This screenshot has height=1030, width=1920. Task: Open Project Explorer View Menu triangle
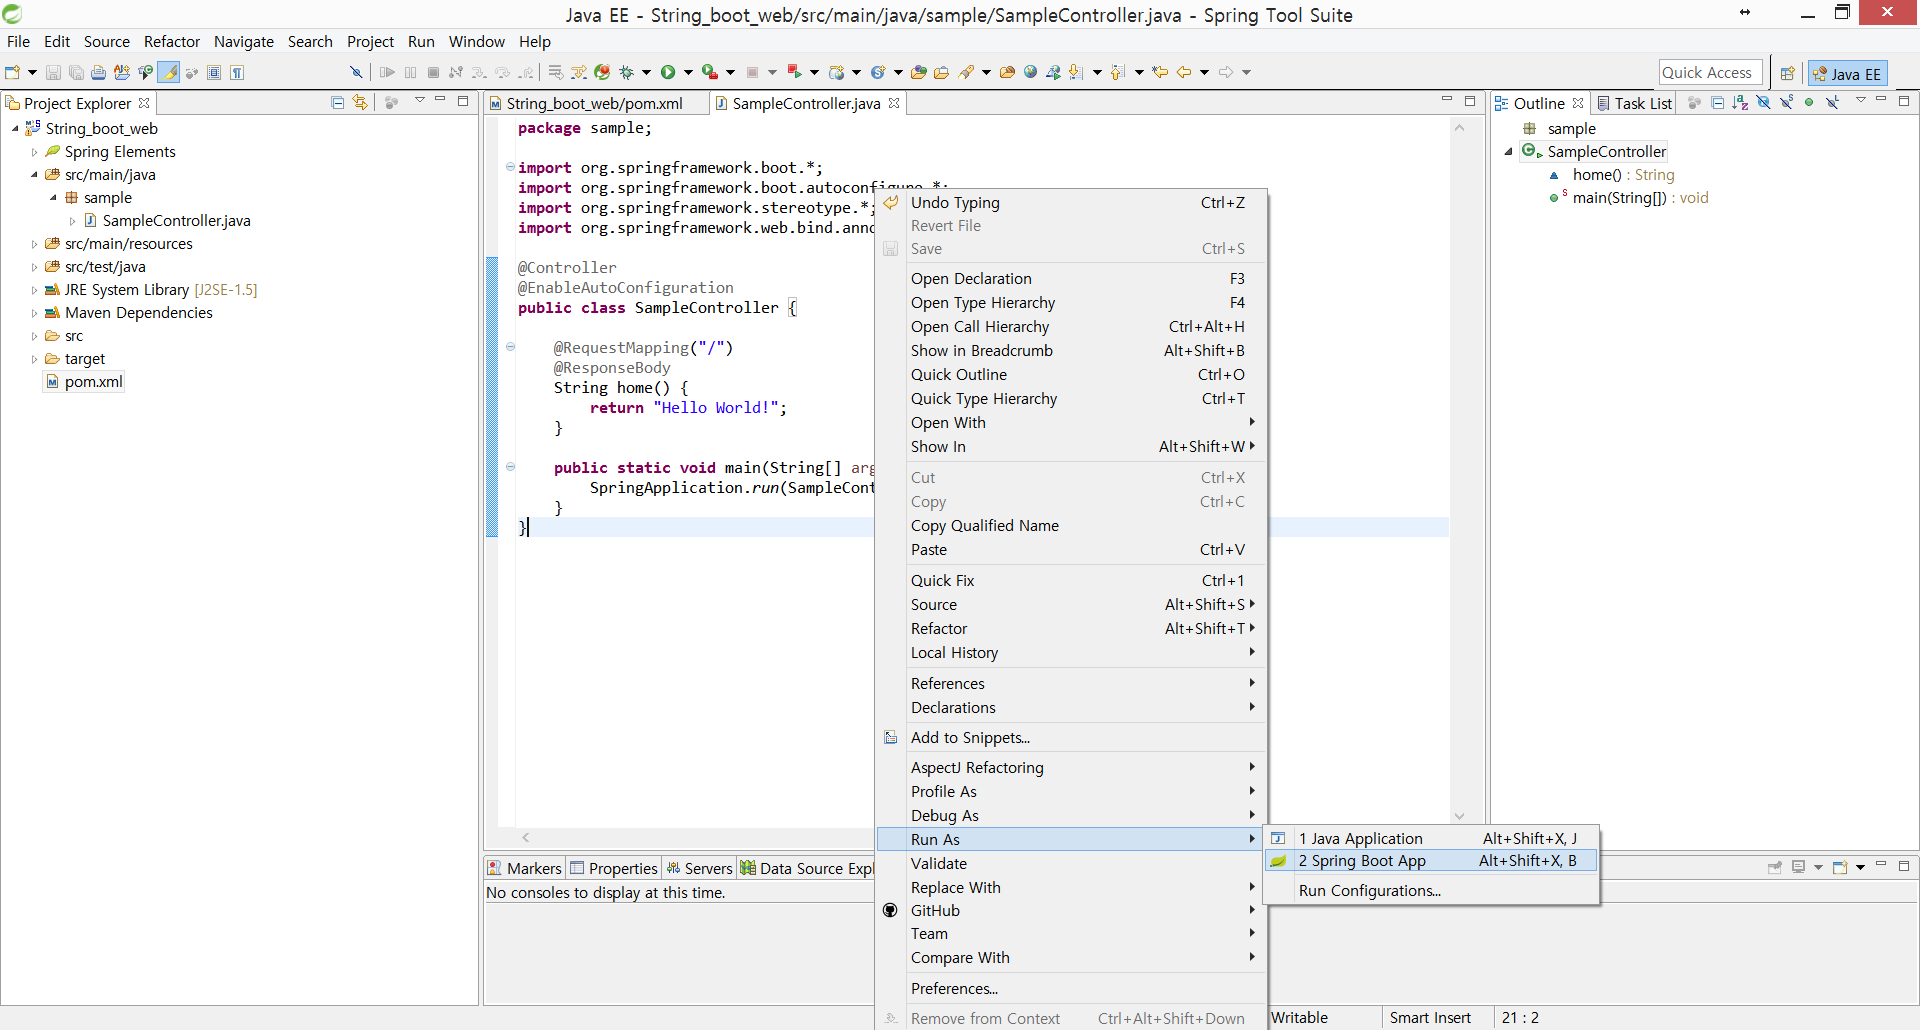(420, 100)
